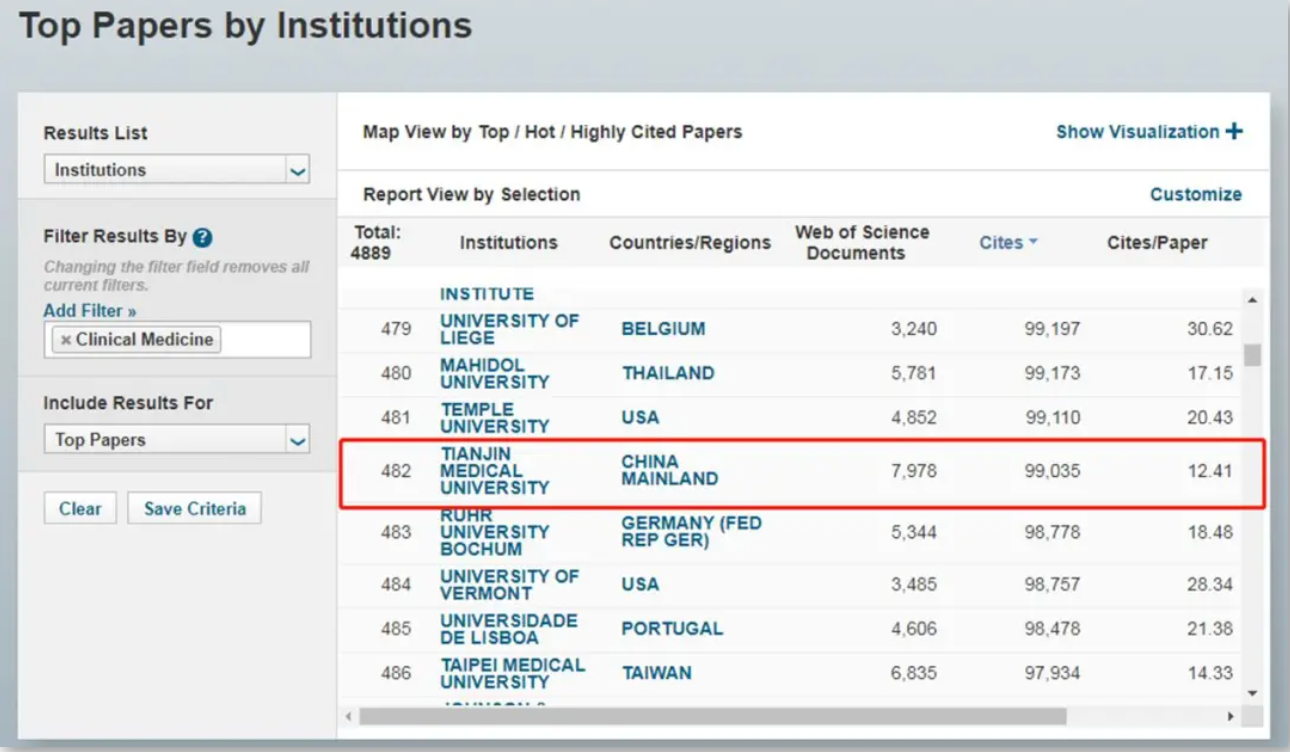Click the Show Visualization link

pyautogui.click(x=1138, y=131)
